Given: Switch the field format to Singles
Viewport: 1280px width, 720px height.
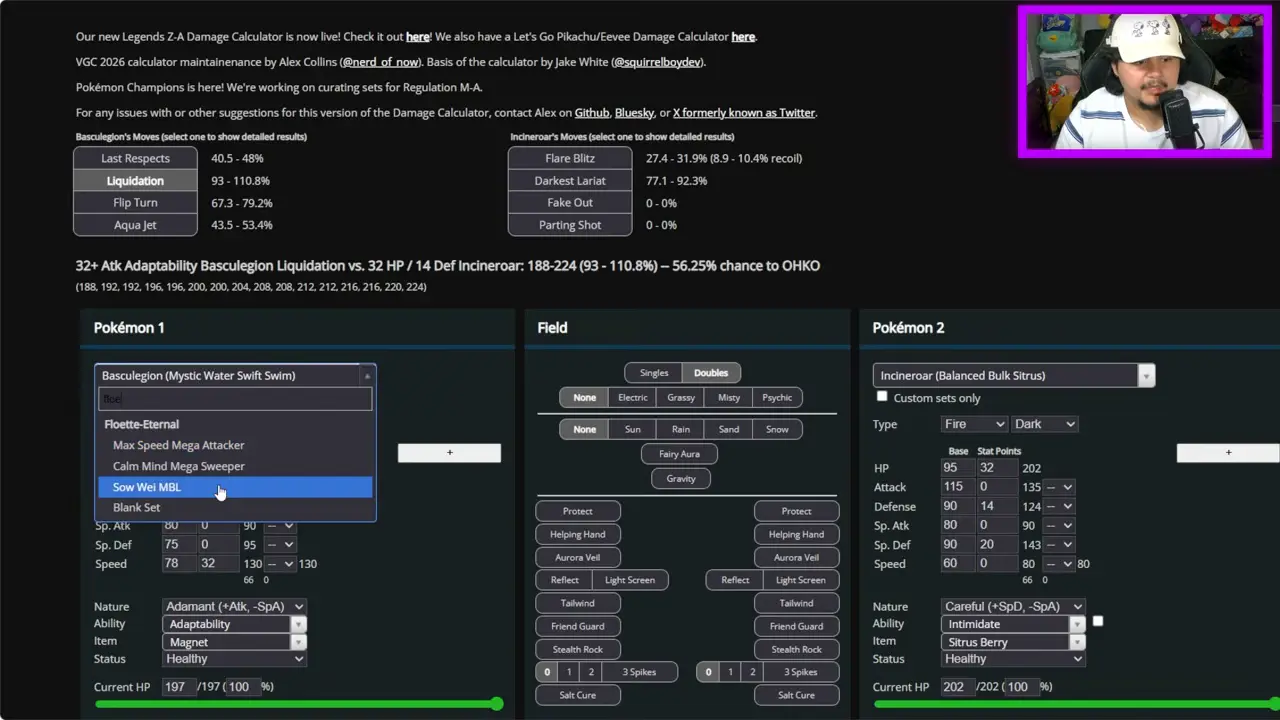Looking at the screenshot, I should (654, 373).
